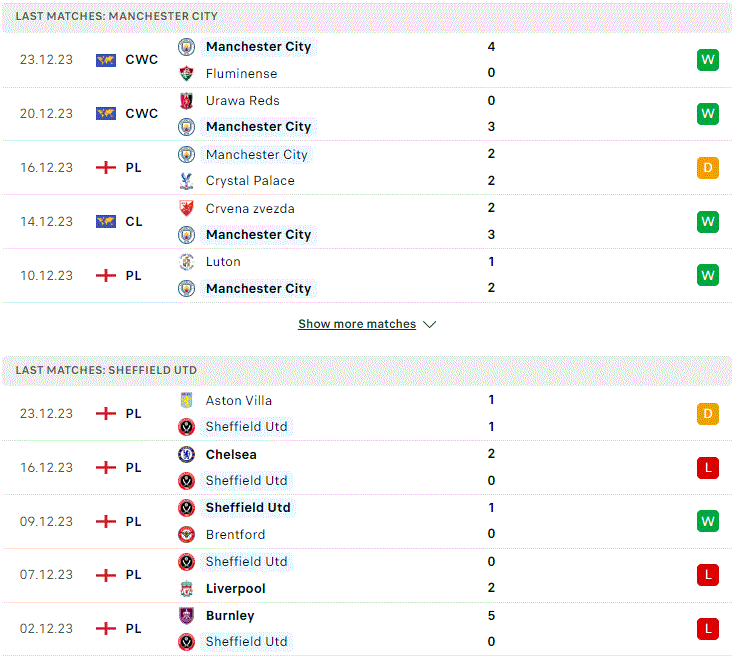Click the Fluminense club crest icon
The width and height of the screenshot is (743, 657).
coord(187,73)
